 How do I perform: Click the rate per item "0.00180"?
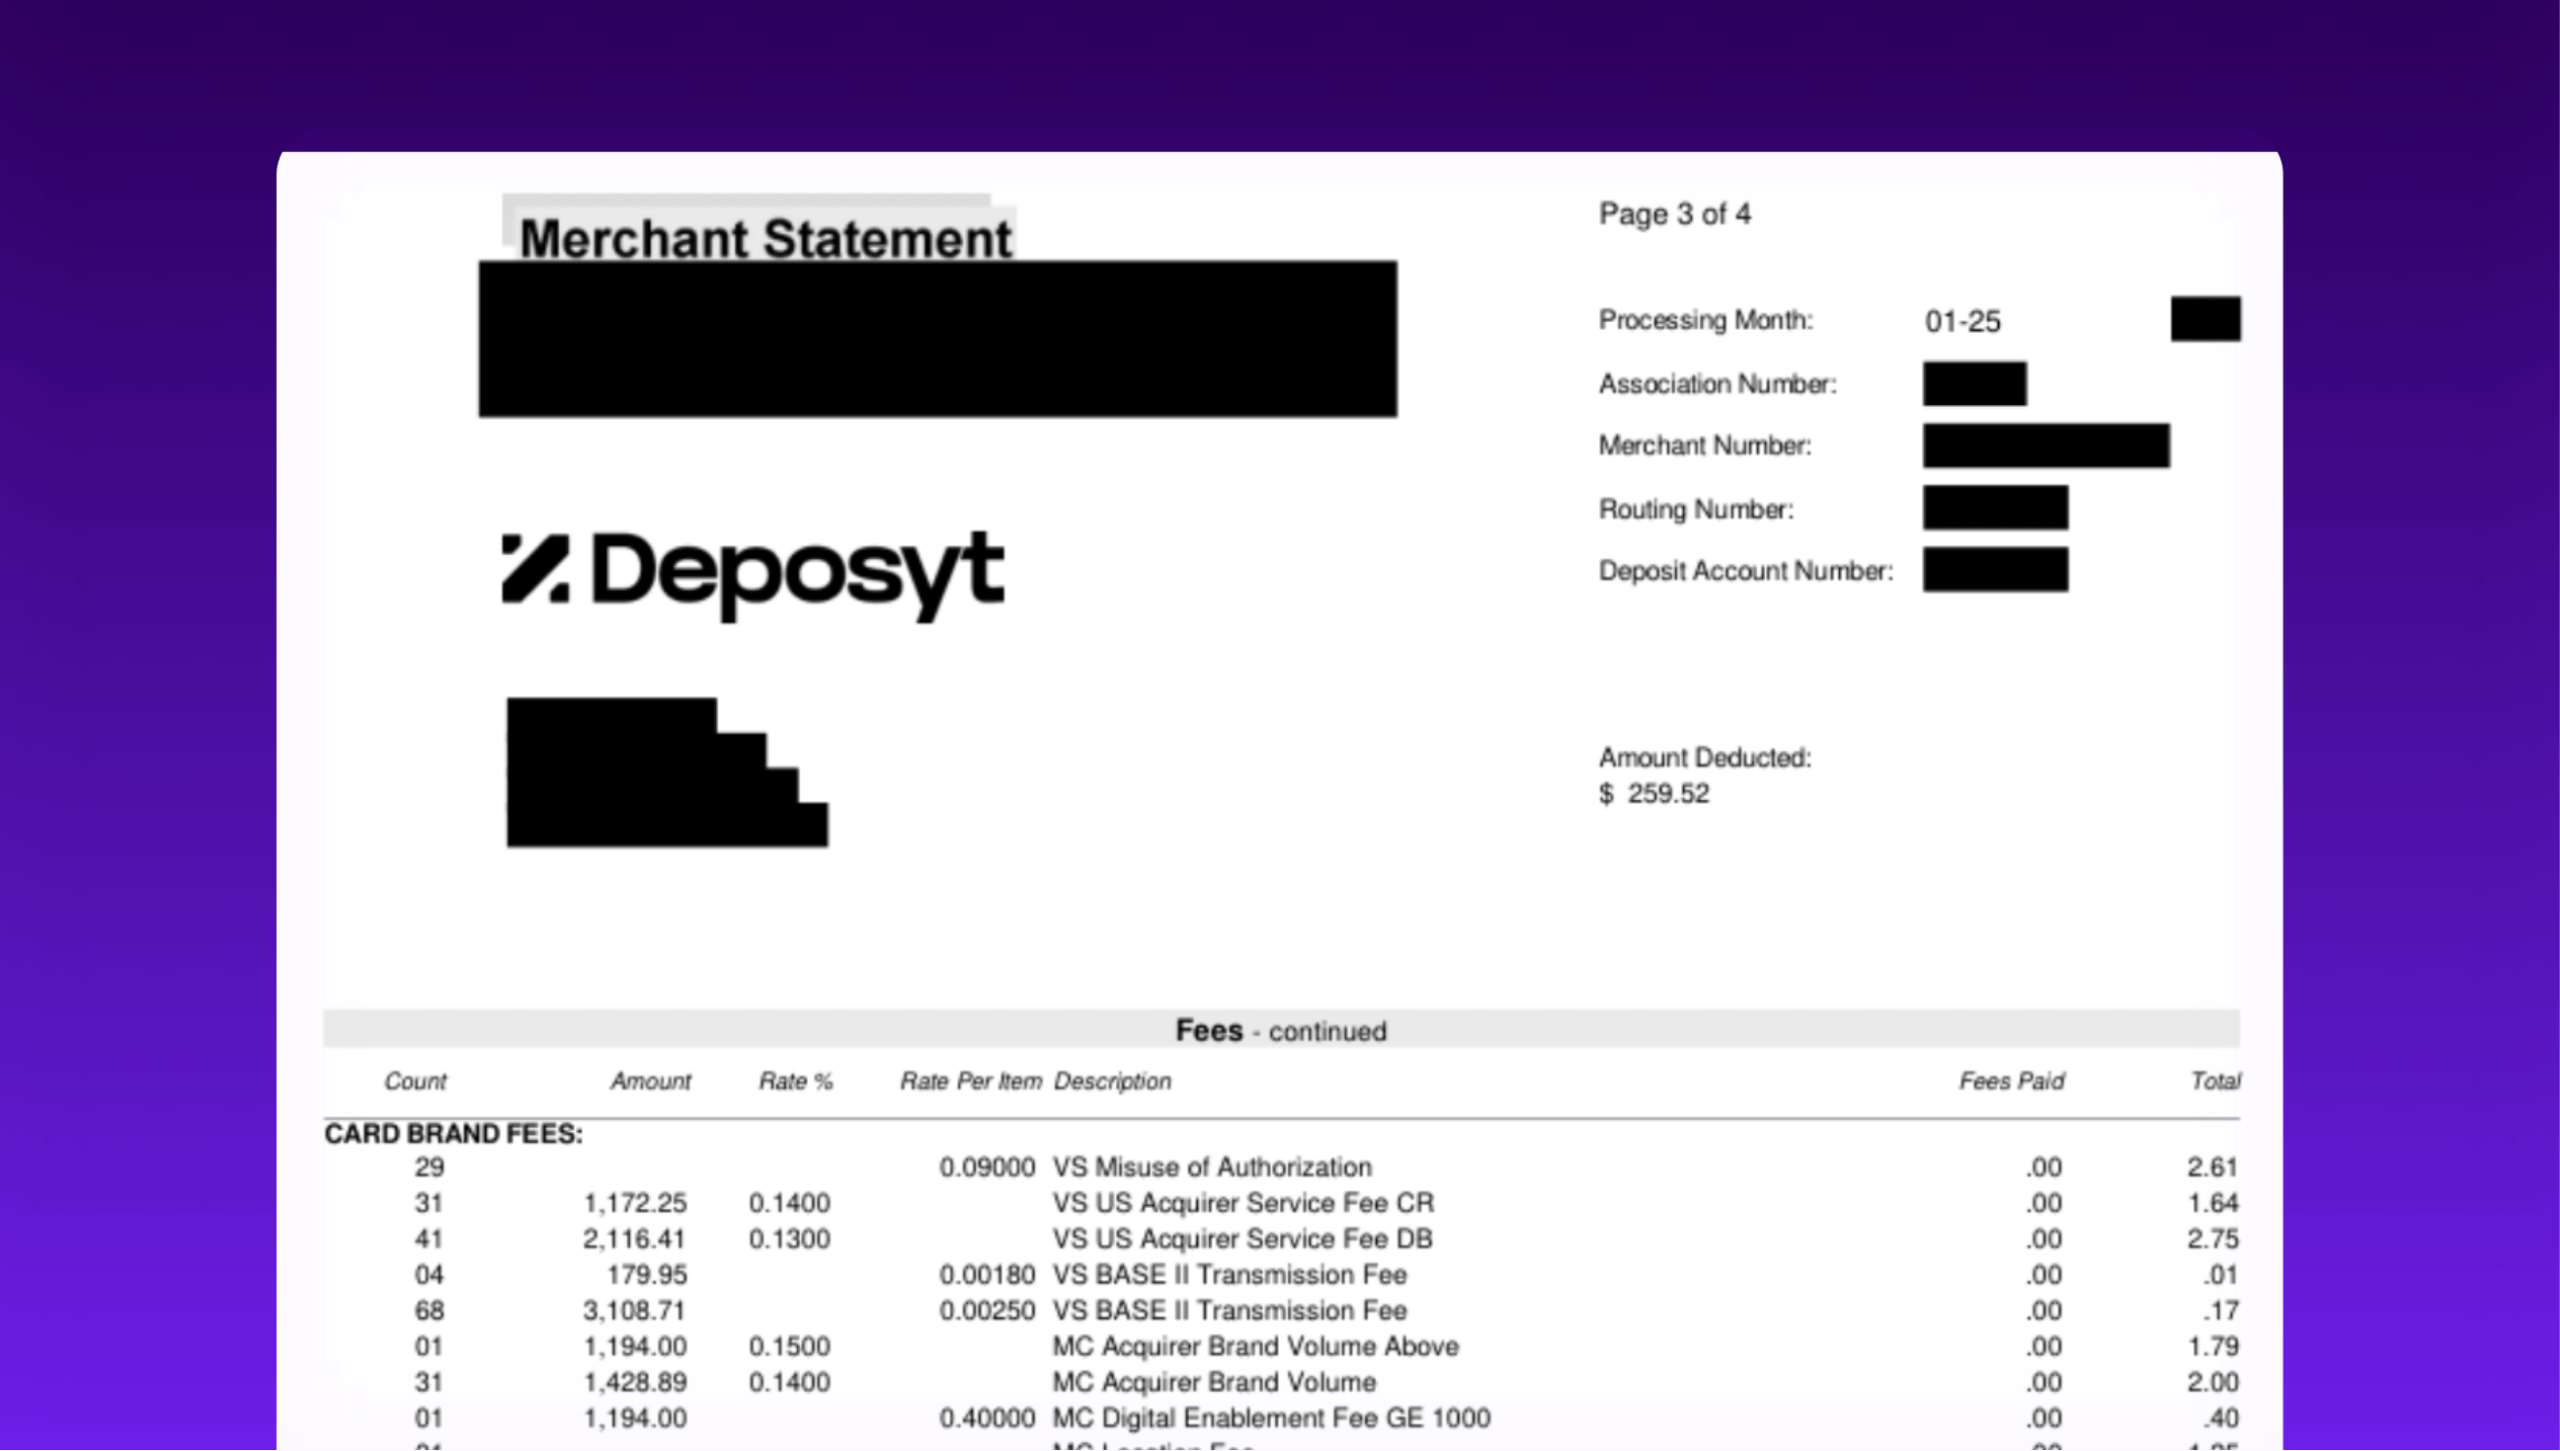pyautogui.click(x=987, y=1275)
